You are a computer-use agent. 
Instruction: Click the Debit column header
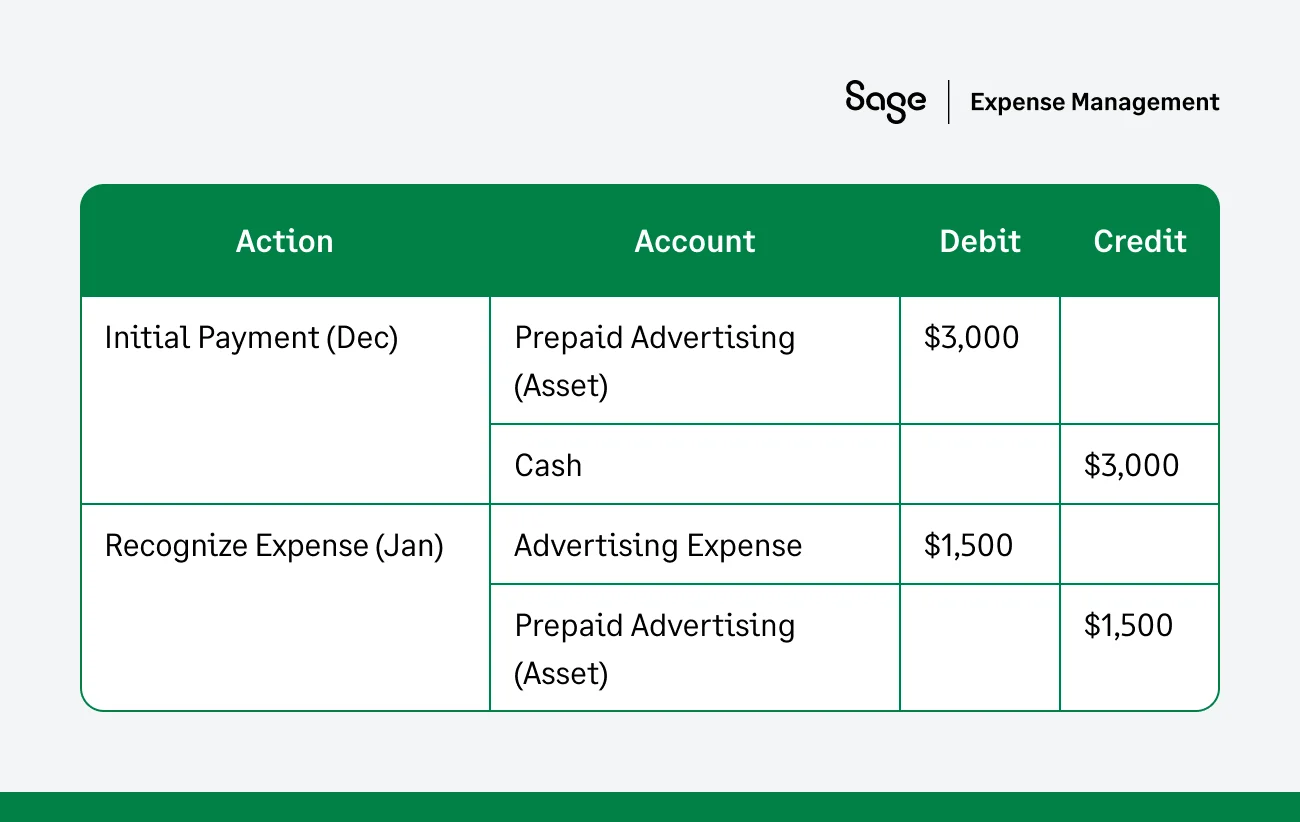point(980,241)
